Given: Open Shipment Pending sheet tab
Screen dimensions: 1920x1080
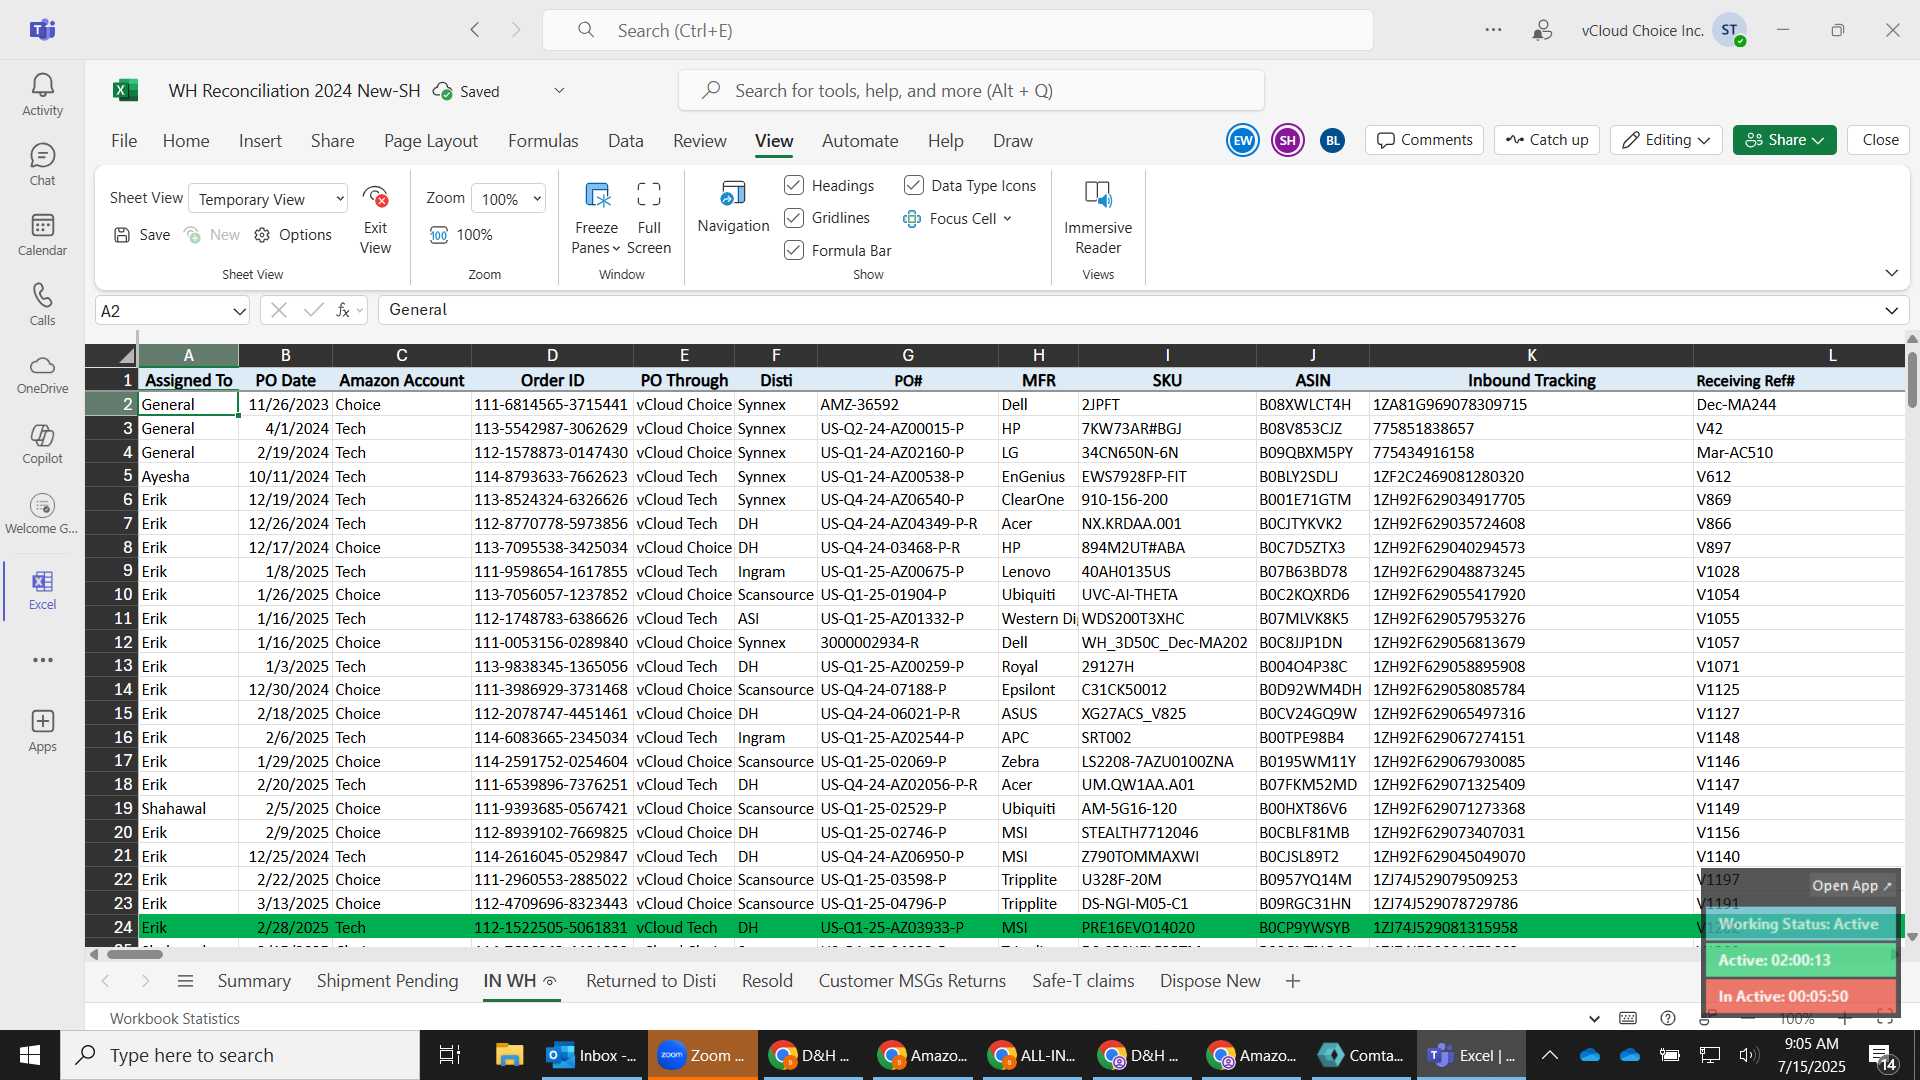Looking at the screenshot, I should [x=388, y=981].
